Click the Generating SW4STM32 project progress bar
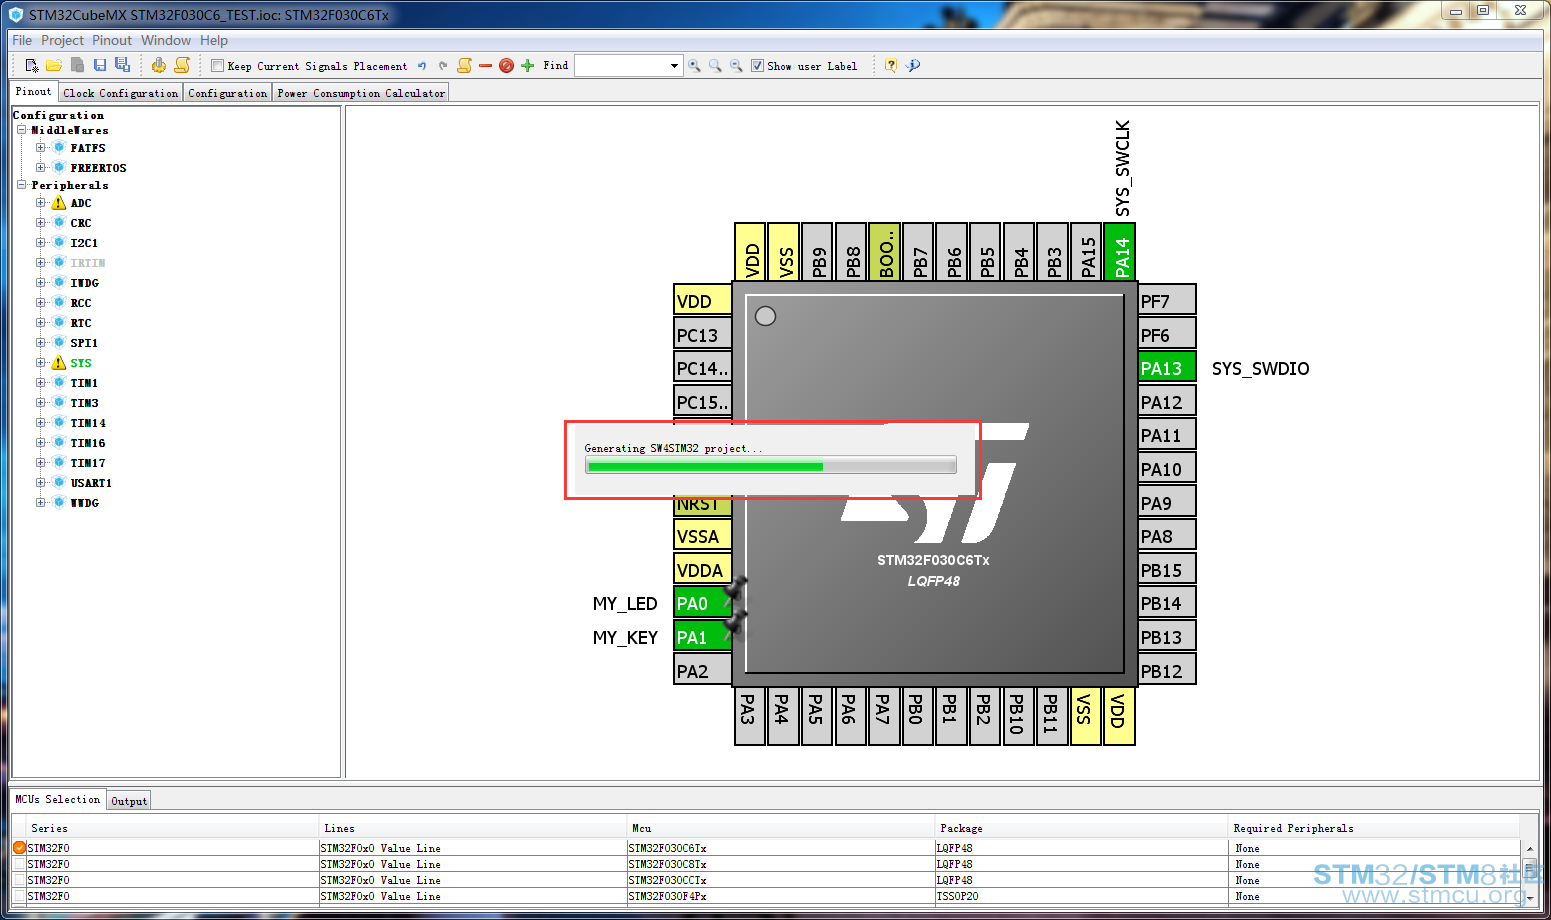 click(x=771, y=465)
